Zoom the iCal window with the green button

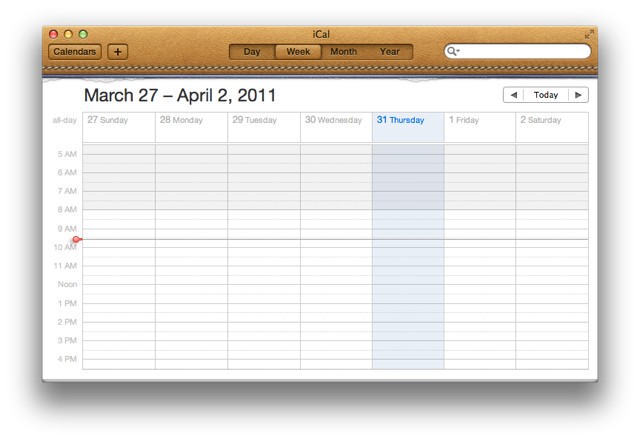[83, 34]
